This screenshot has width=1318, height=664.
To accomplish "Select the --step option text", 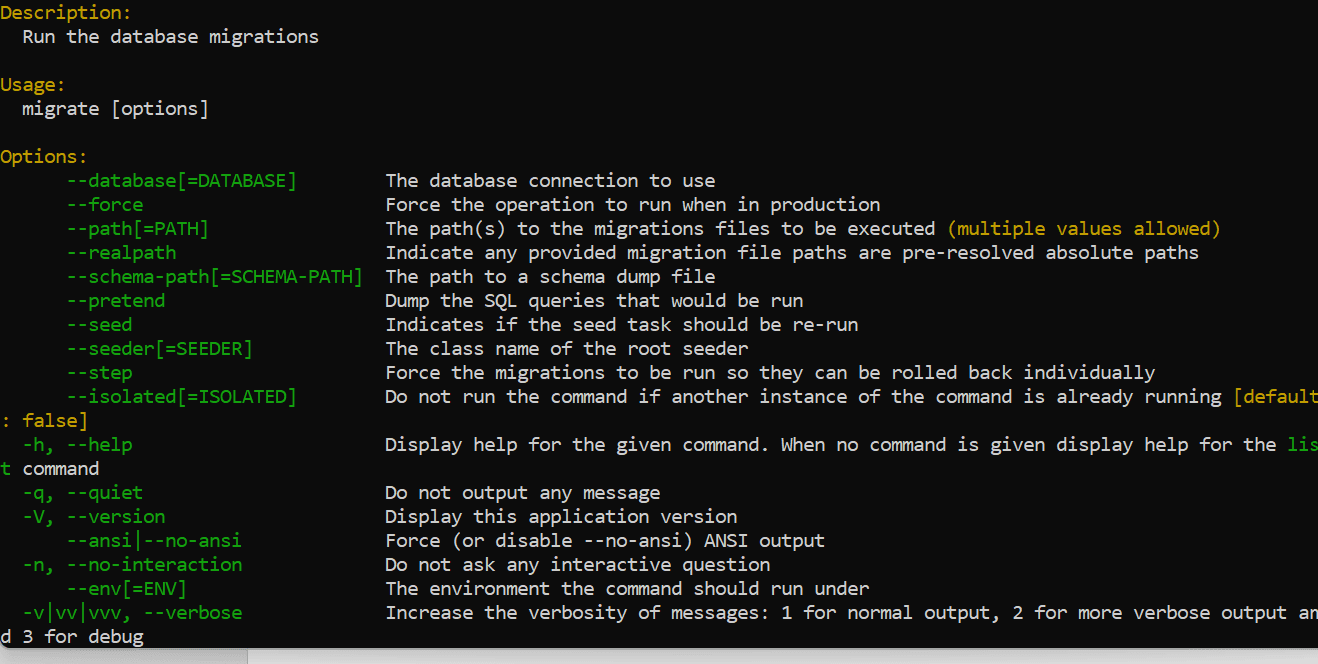I will tap(99, 373).
